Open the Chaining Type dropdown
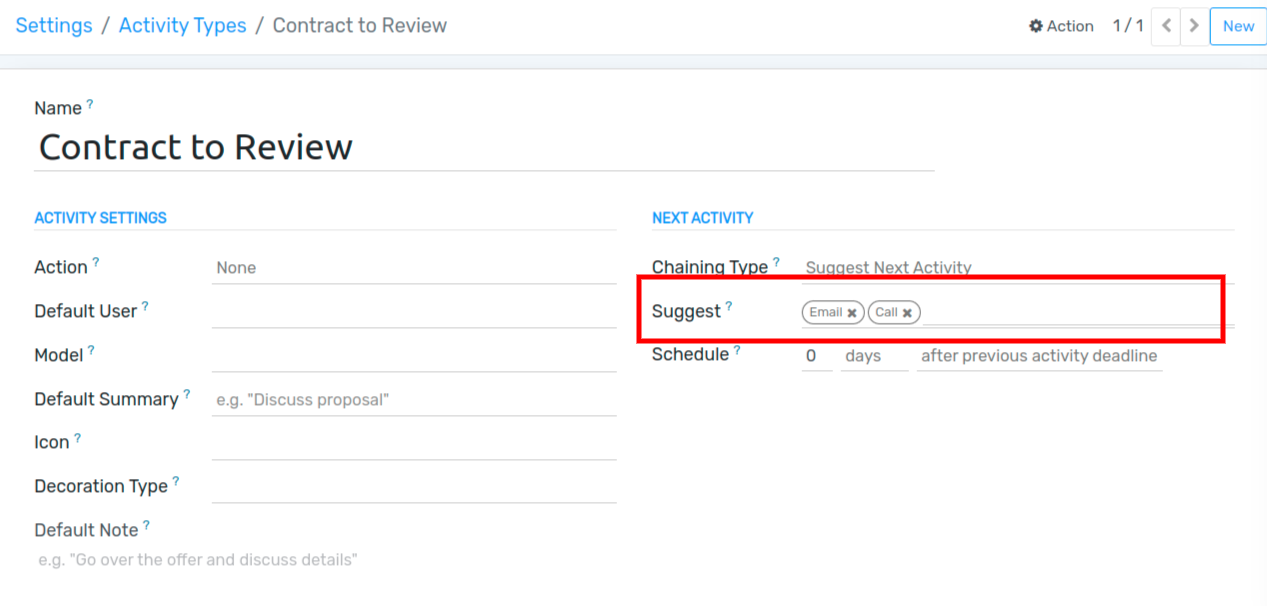Viewport: 1267px width, 606px height. pyautogui.click(x=1017, y=268)
